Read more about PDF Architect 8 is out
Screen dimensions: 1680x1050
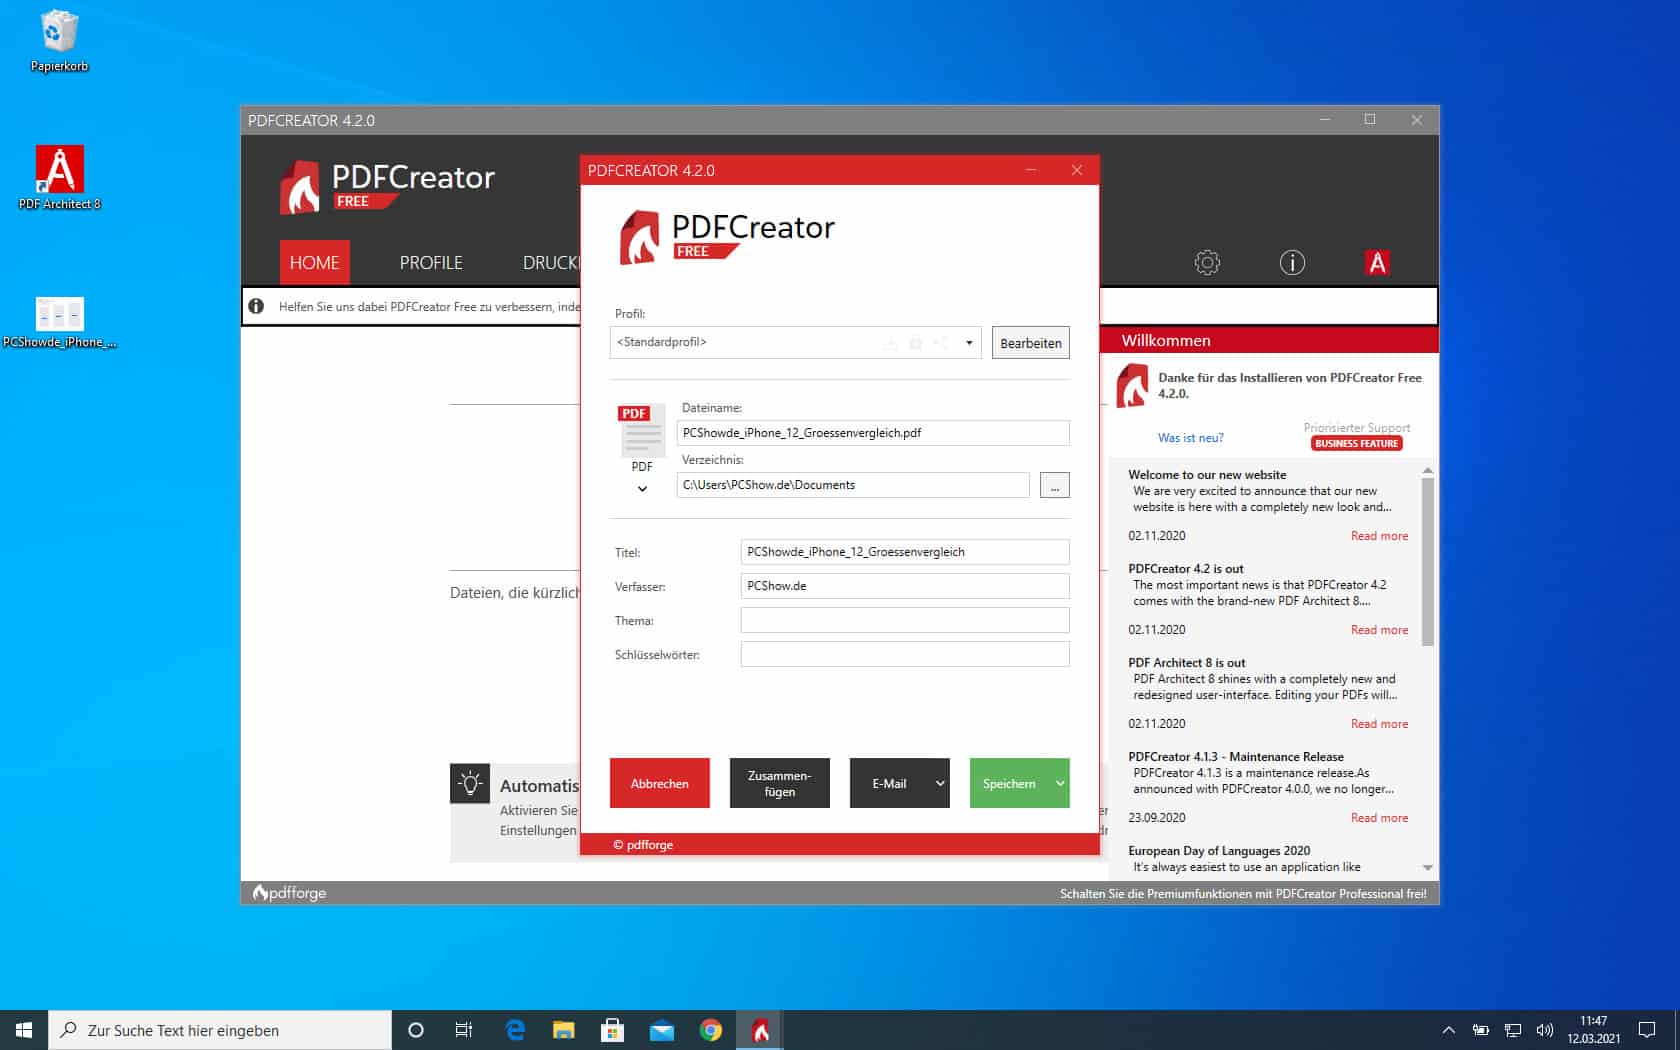tap(1379, 724)
